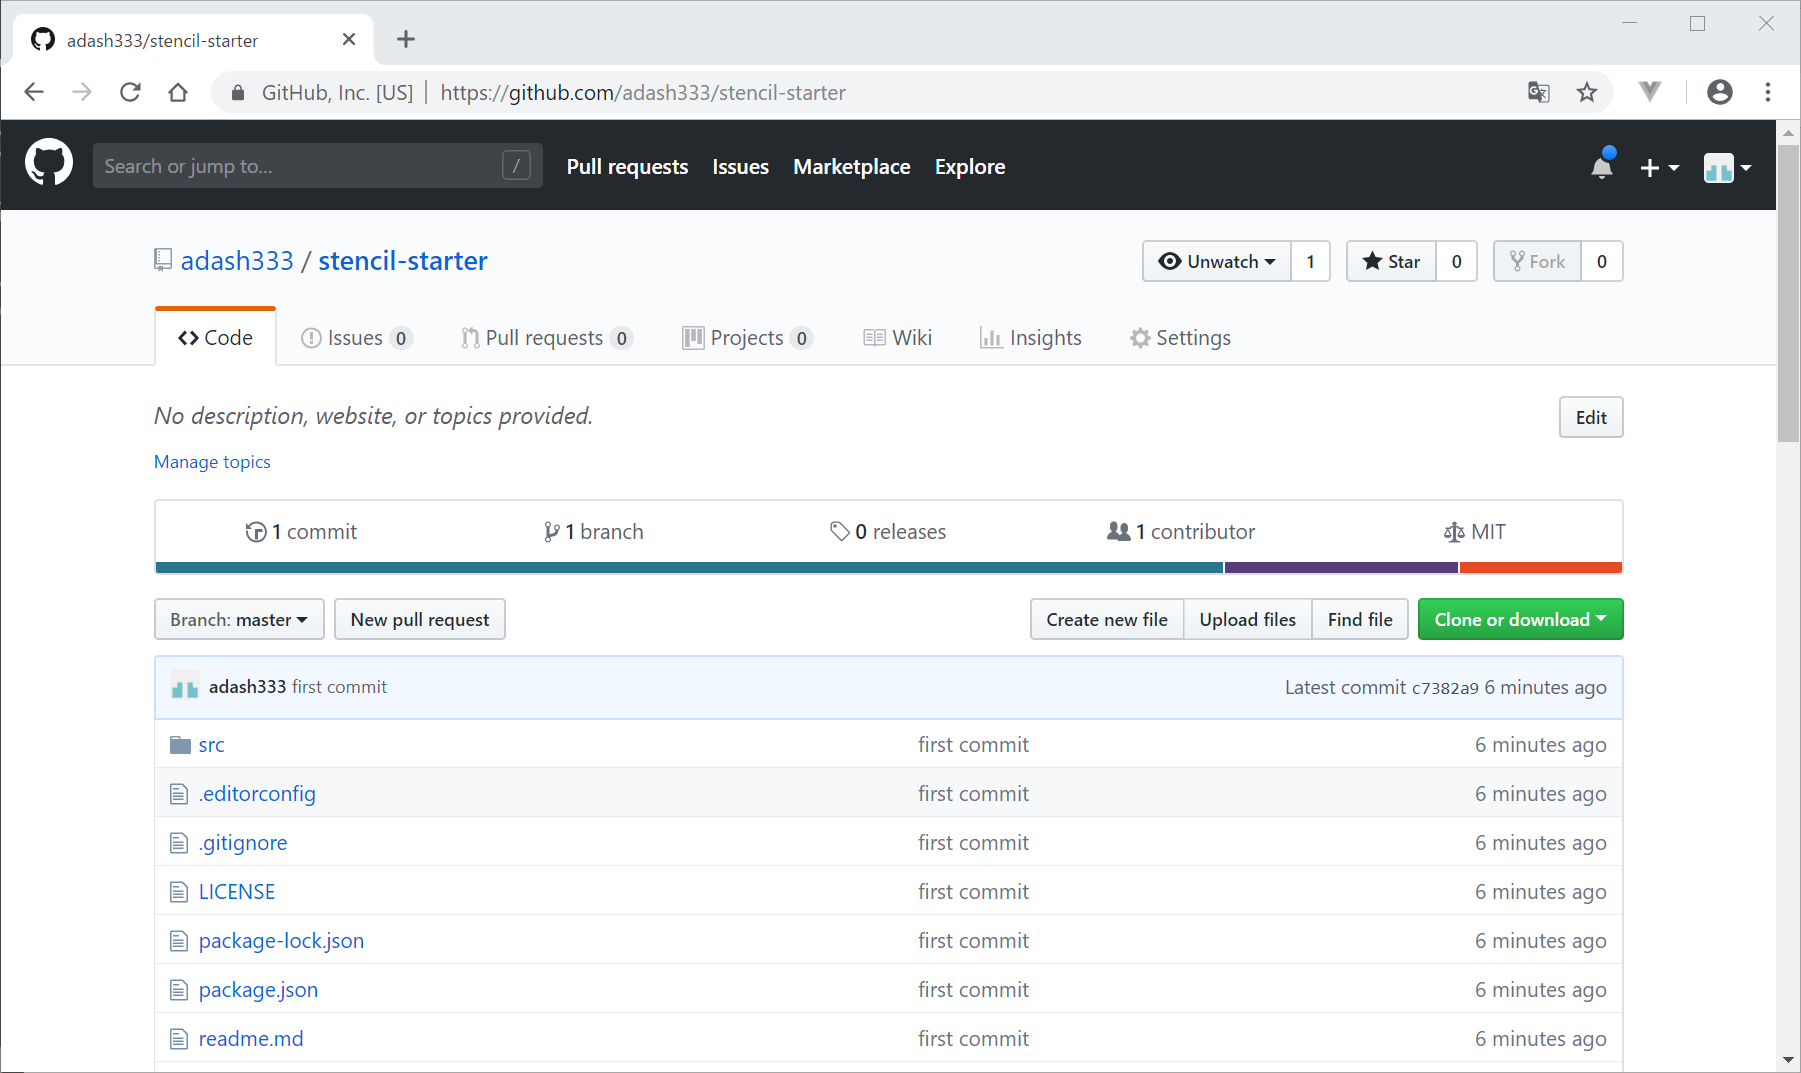Image resolution: width=1801 pixels, height=1073 pixels.
Task: Click the adash333 avatar in commit bar
Action: (185, 687)
